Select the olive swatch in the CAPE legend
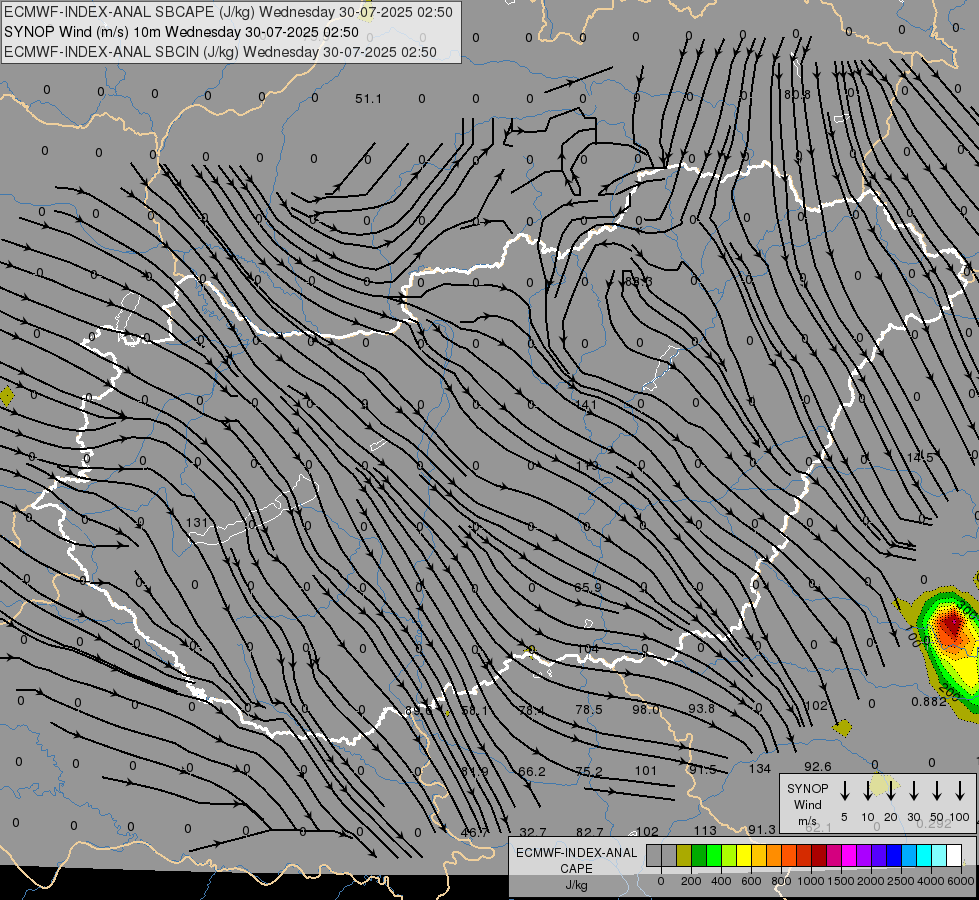 pyautogui.click(x=684, y=855)
